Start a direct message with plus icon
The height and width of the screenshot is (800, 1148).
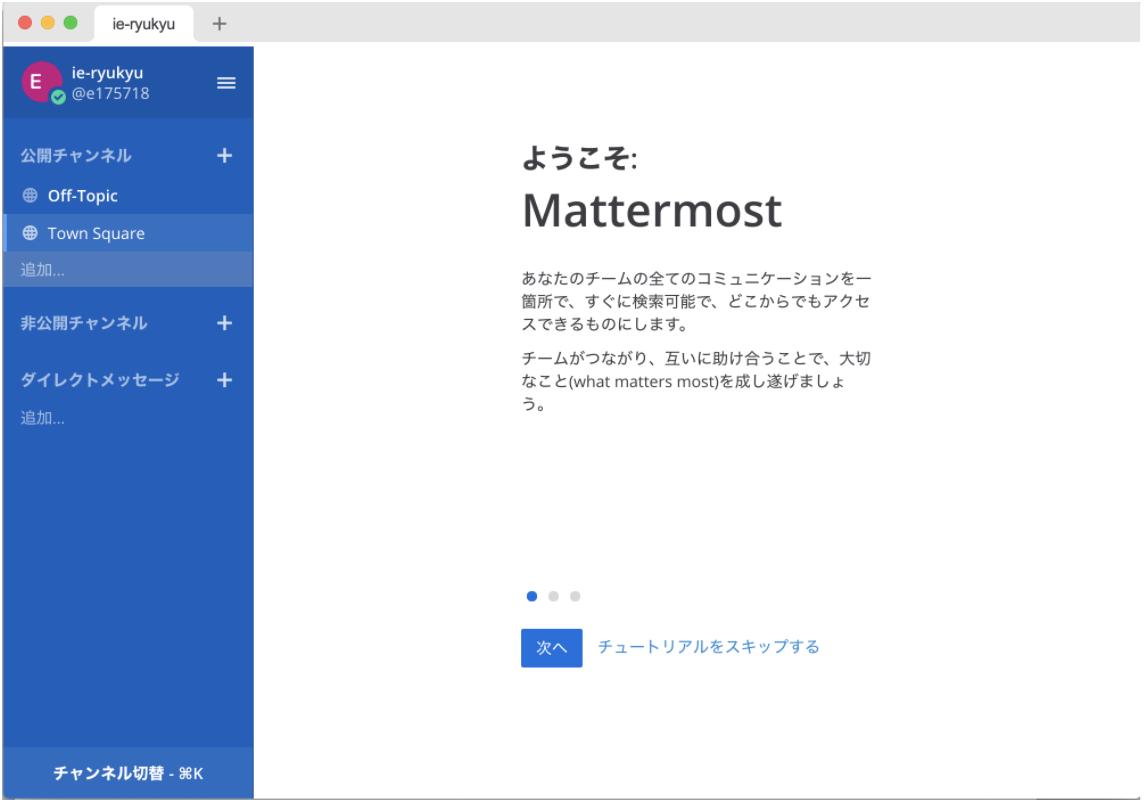pos(225,380)
